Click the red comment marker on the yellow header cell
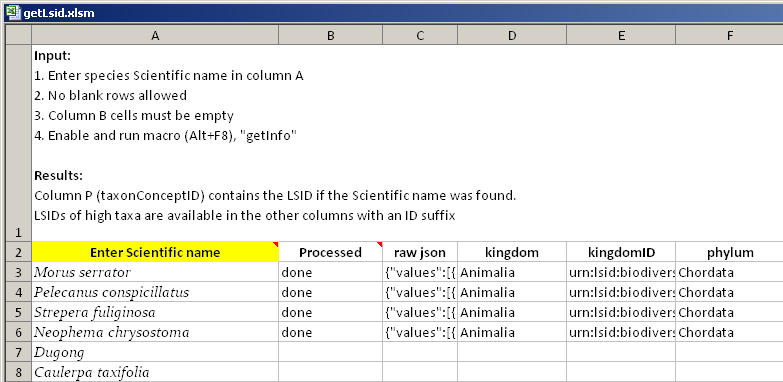The width and height of the screenshot is (783, 382). coord(276,244)
